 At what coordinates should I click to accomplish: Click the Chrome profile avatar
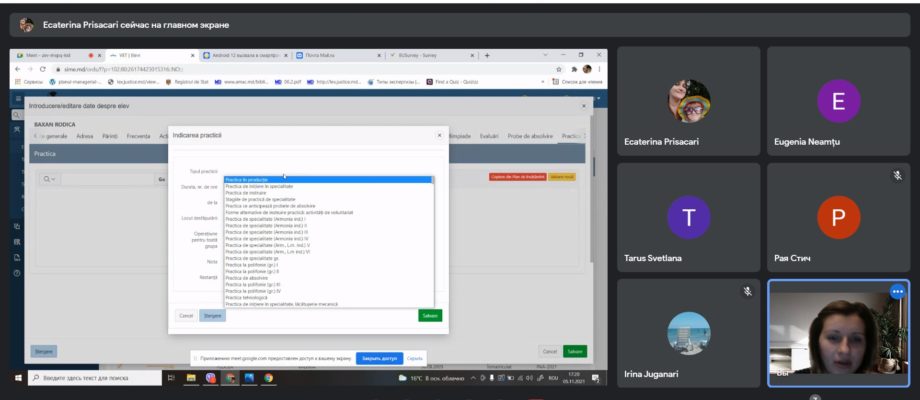click(x=586, y=69)
